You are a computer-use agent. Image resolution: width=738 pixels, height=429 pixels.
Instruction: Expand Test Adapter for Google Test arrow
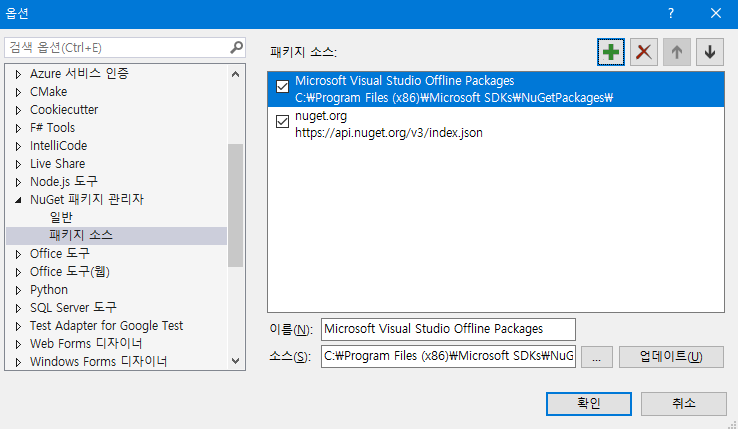pos(18,326)
